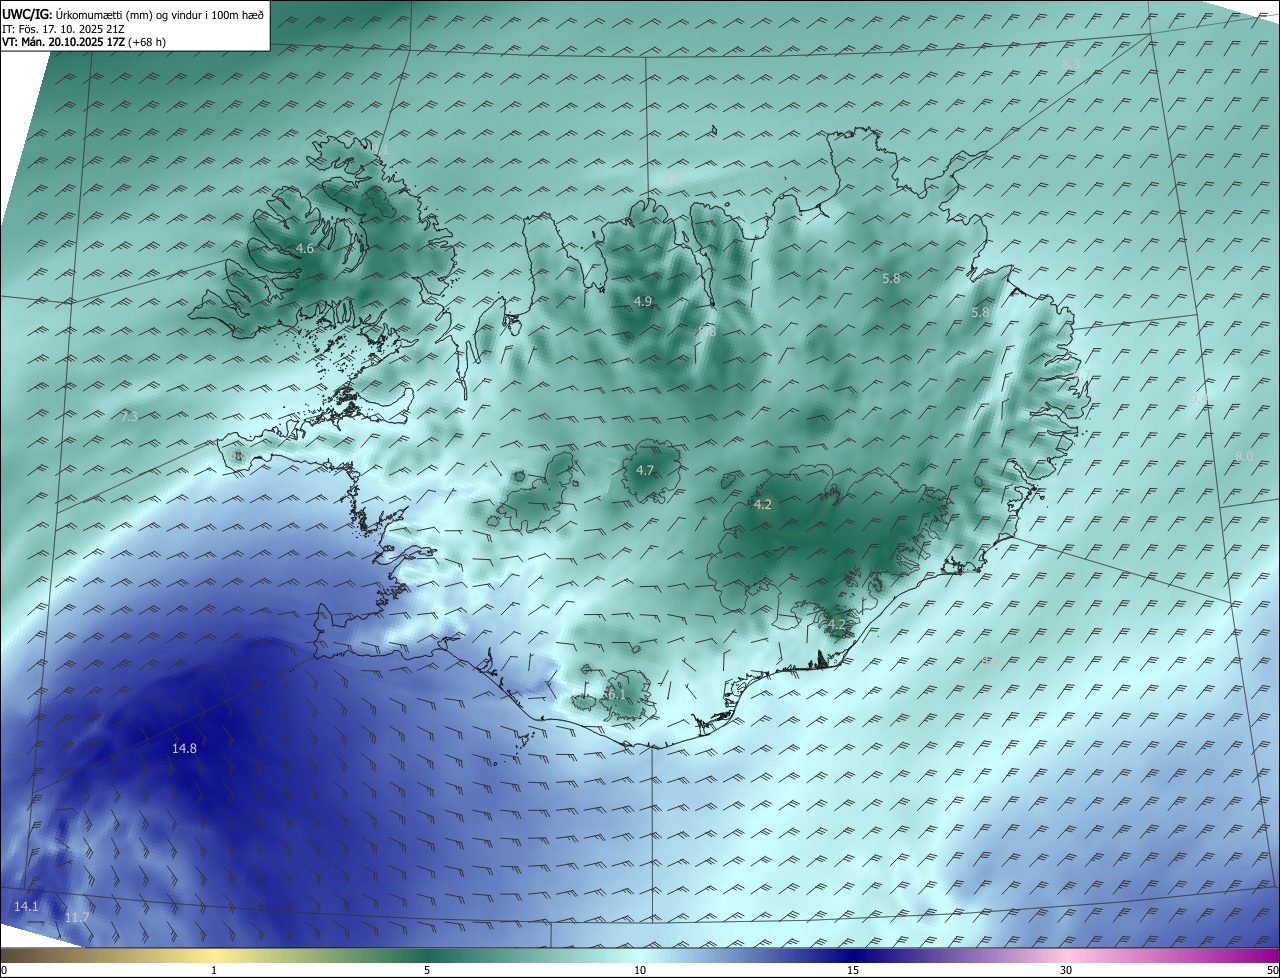
Task: Click the color scale tick labeled 15
Action: pos(853,970)
